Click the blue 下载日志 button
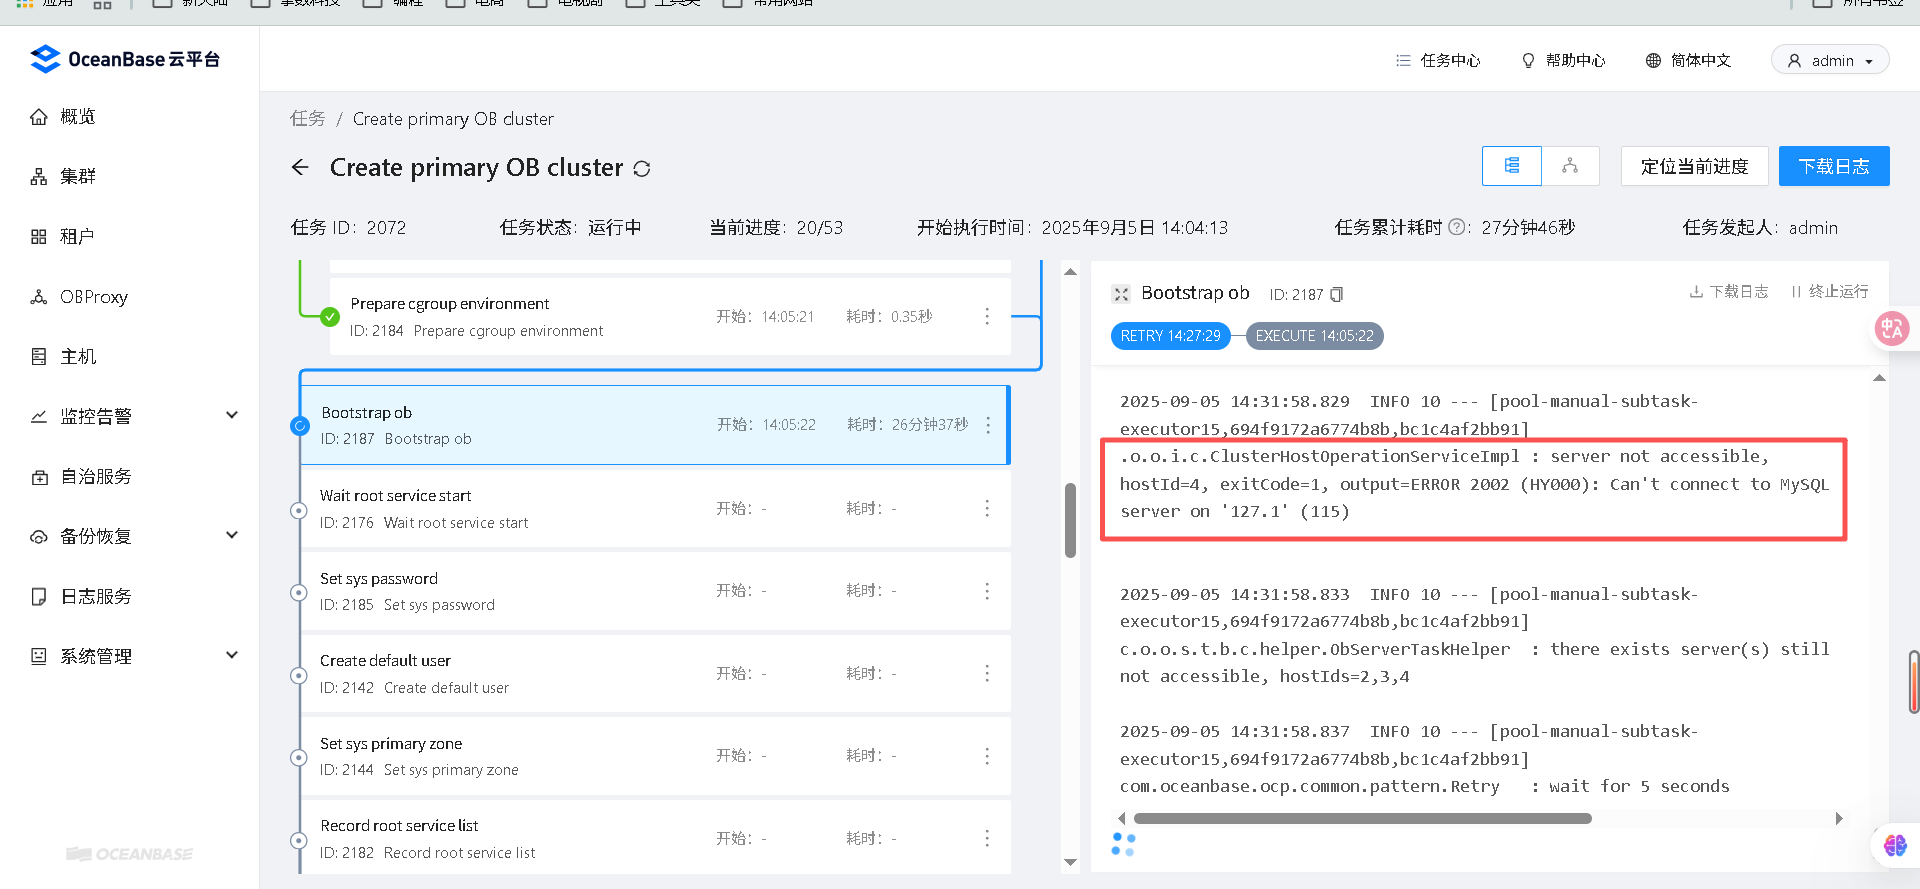Image resolution: width=1920 pixels, height=889 pixels. coord(1834,166)
